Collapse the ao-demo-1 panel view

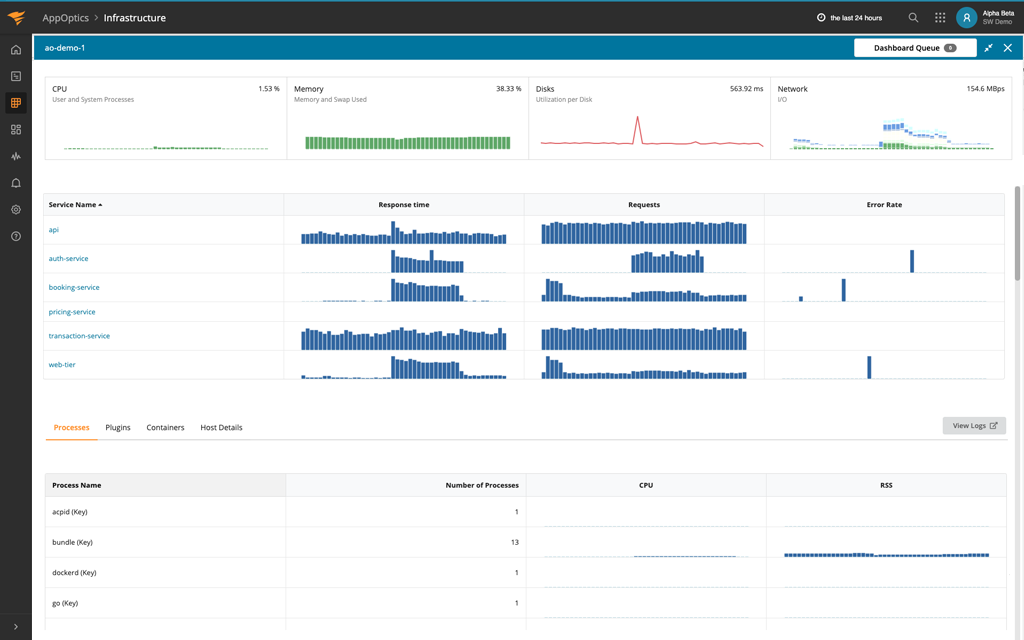click(x=989, y=48)
